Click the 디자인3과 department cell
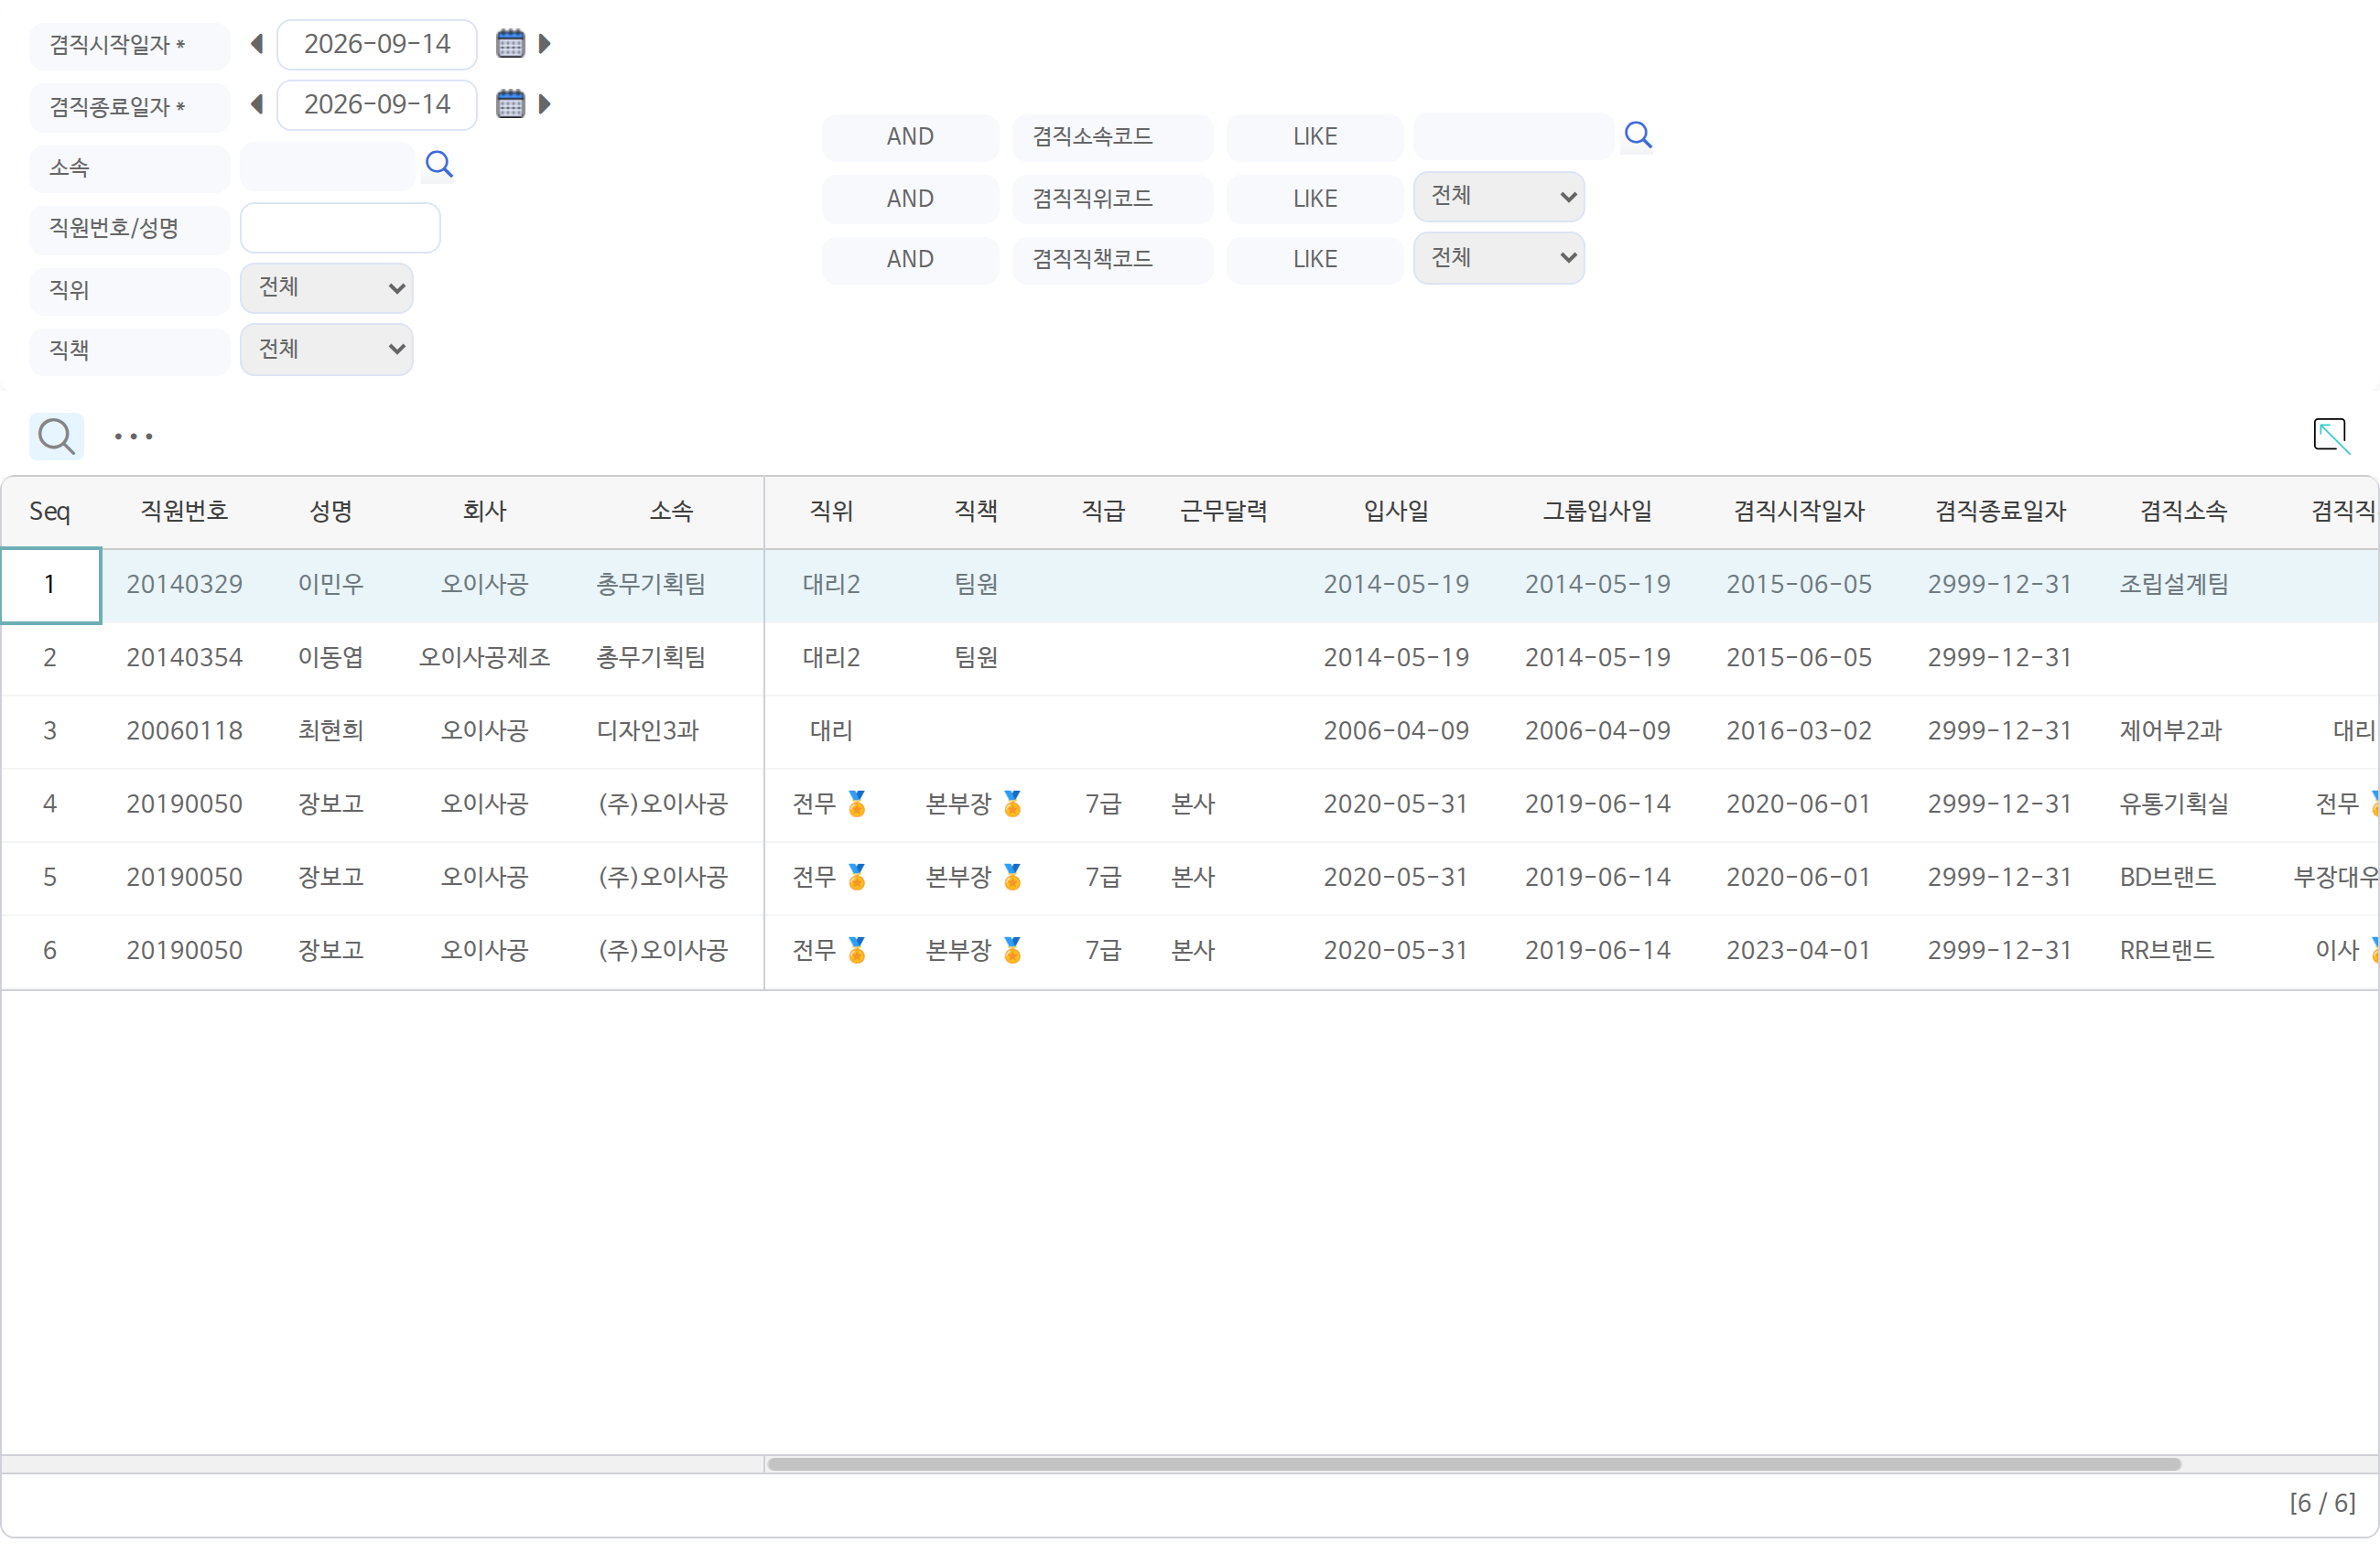2380x1554 pixels. pyautogui.click(x=648, y=730)
